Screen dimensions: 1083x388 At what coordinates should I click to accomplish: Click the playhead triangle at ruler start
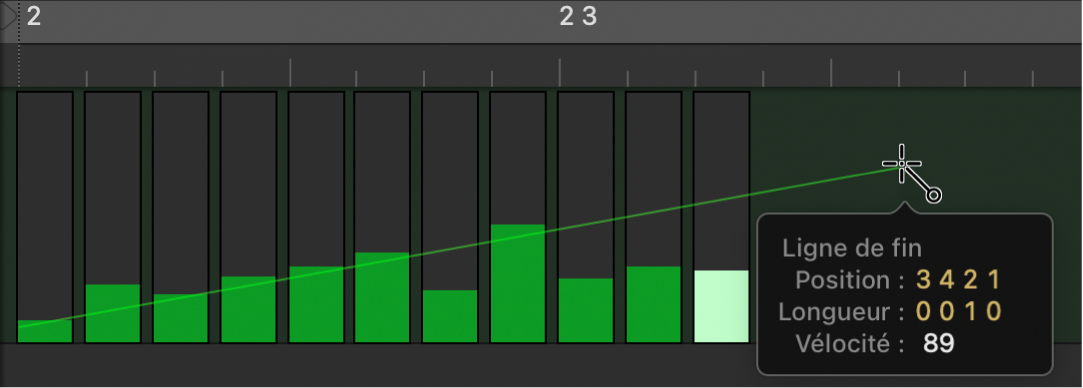pos(8,17)
